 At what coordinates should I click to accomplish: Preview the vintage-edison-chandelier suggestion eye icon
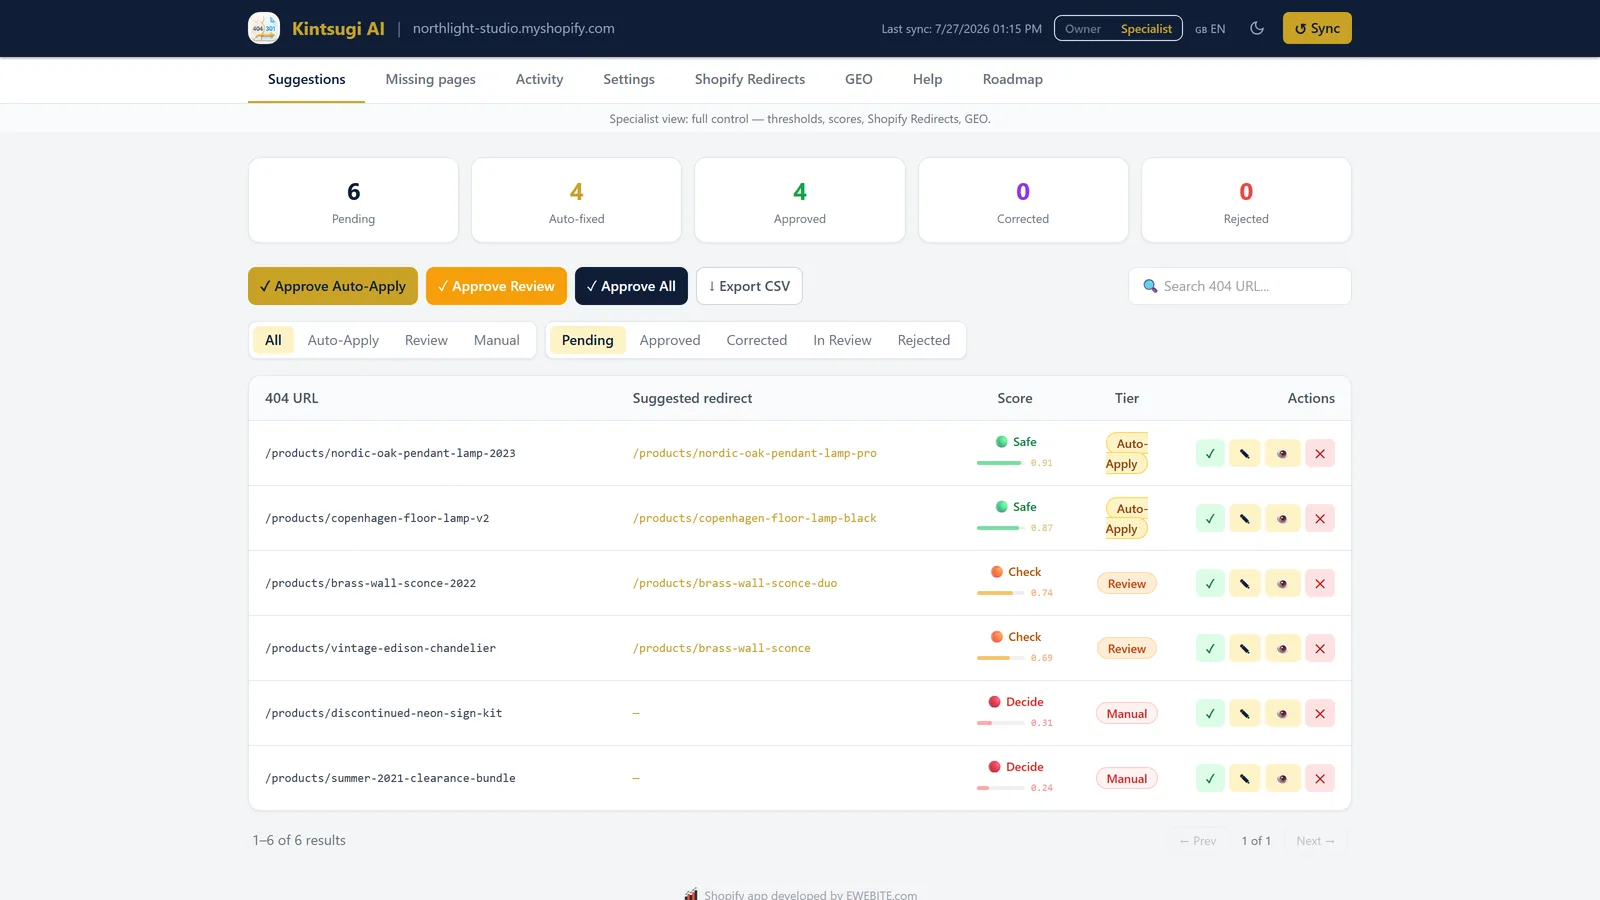(1283, 649)
